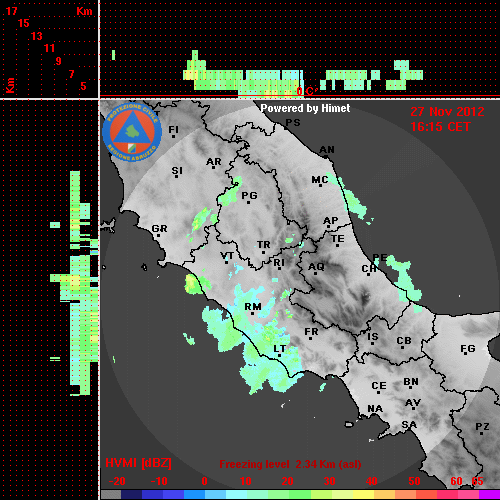Click the 17 km altitude scale label
500x500 pixels.
[x=11, y=11]
